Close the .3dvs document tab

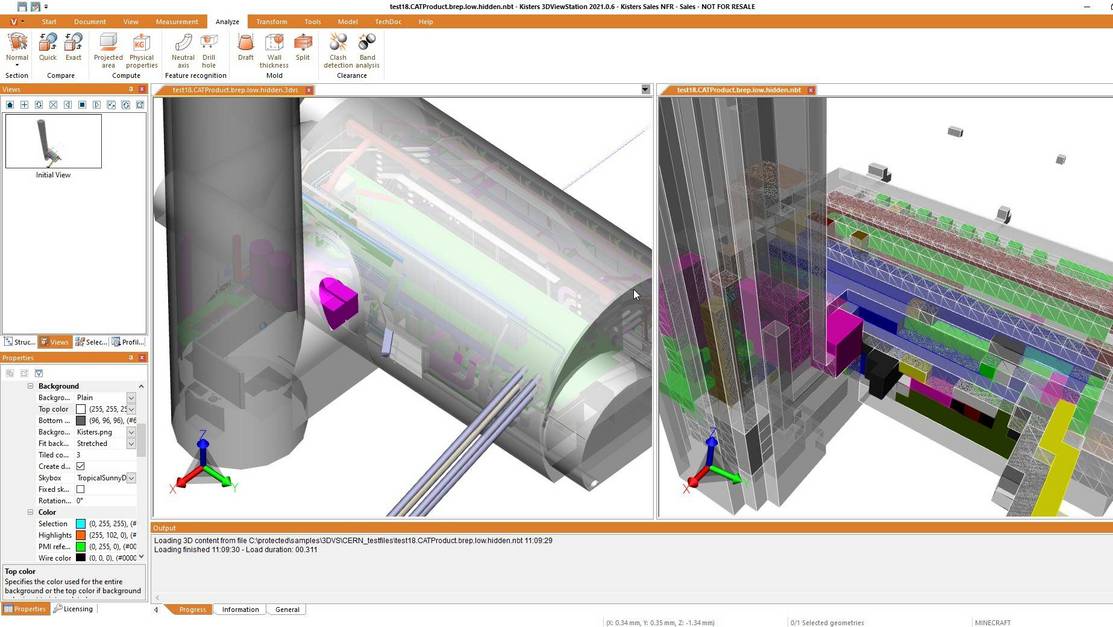coord(309,90)
